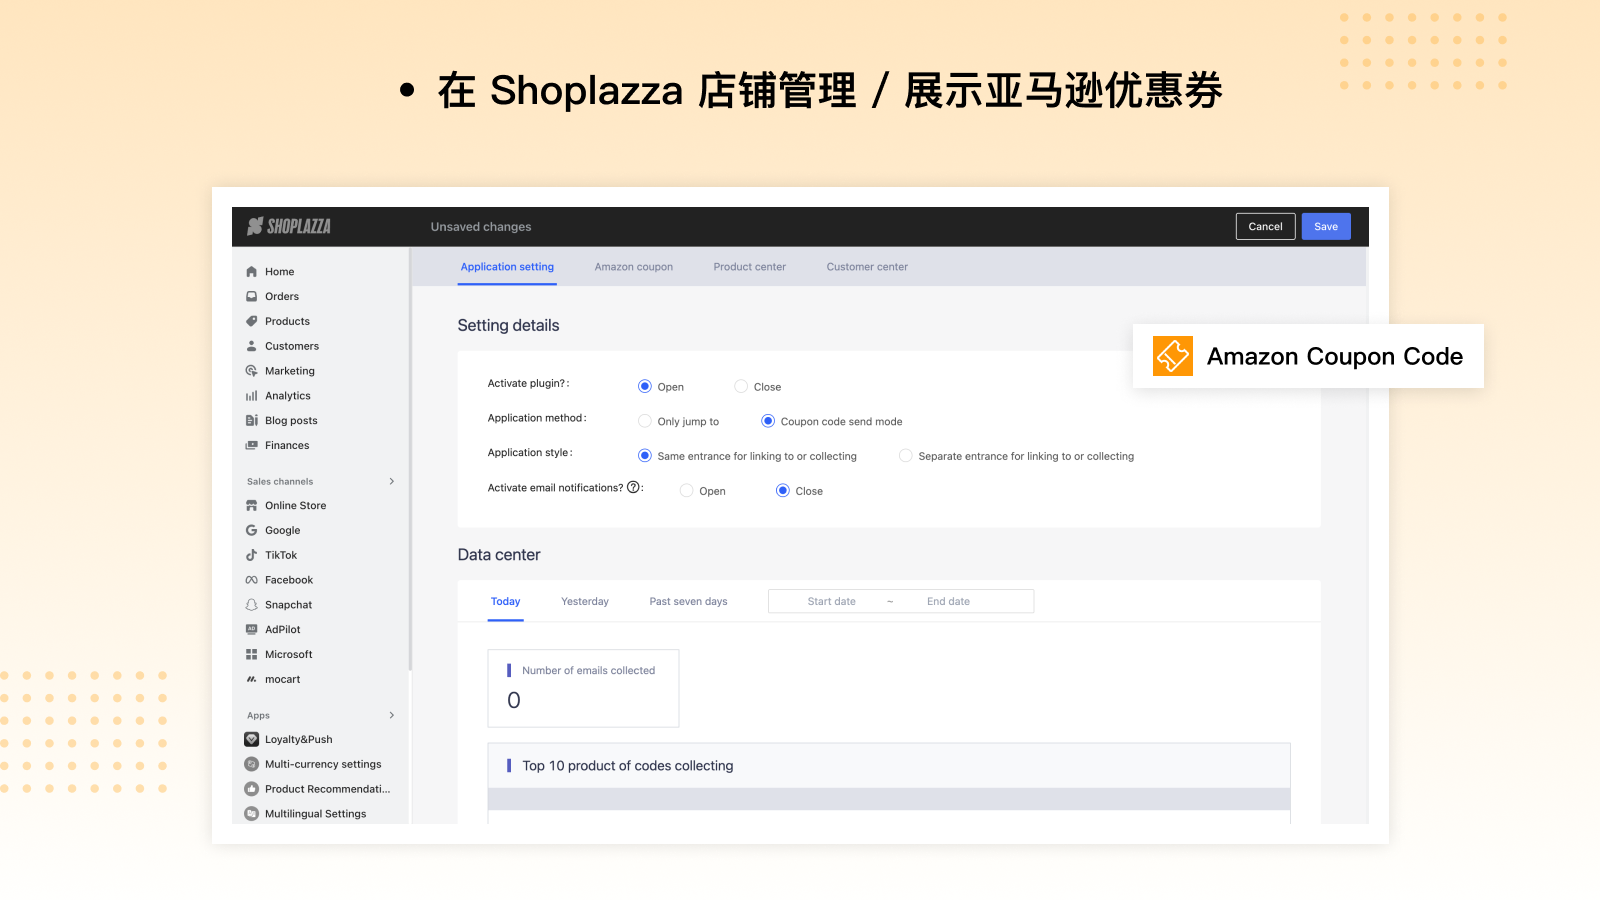Click the Number of emails collected card
Screen dimensions: 1600x900
coord(584,688)
